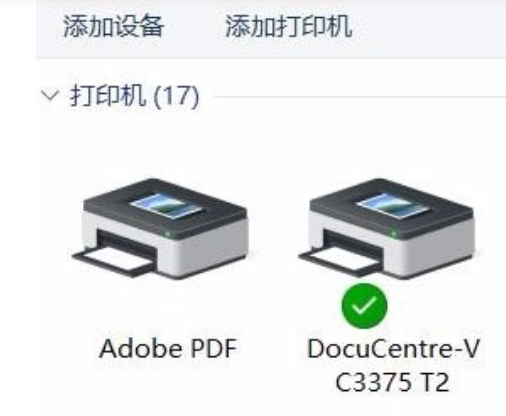This screenshot has height=416, width=506.
Task: Click the empty toolbar area right of 添加打印机
Action: click(x=430, y=28)
